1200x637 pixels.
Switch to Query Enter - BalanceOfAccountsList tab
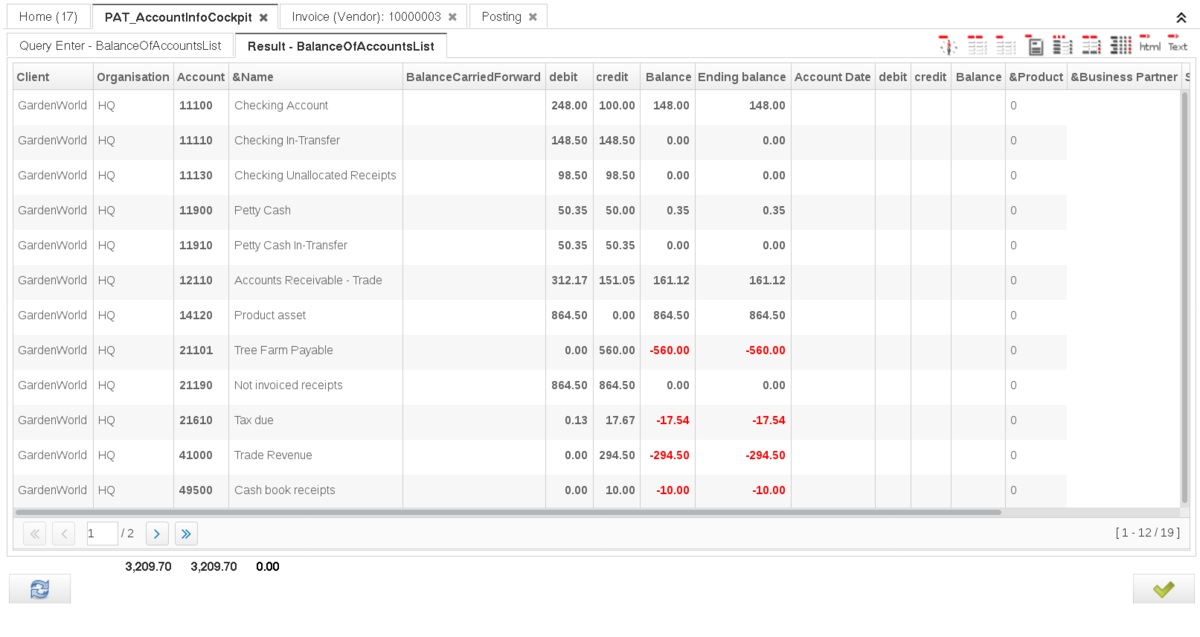click(x=120, y=46)
